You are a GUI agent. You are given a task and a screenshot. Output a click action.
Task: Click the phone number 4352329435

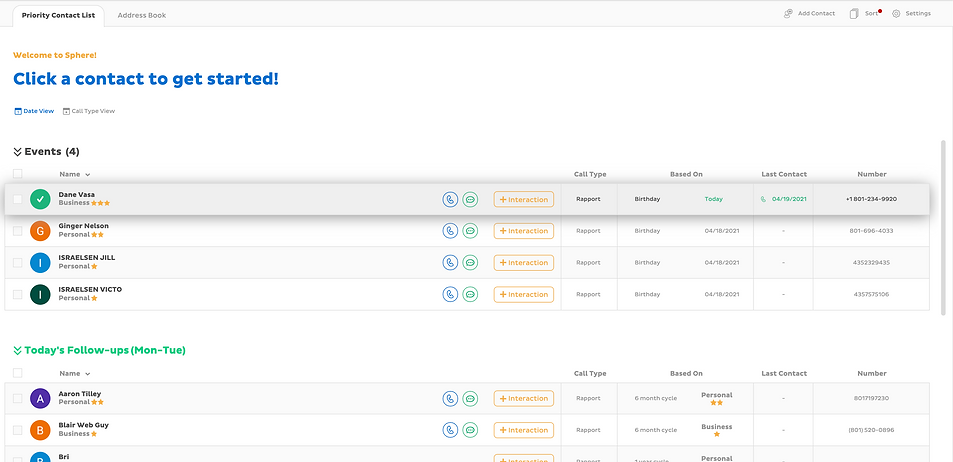(x=872, y=263)
